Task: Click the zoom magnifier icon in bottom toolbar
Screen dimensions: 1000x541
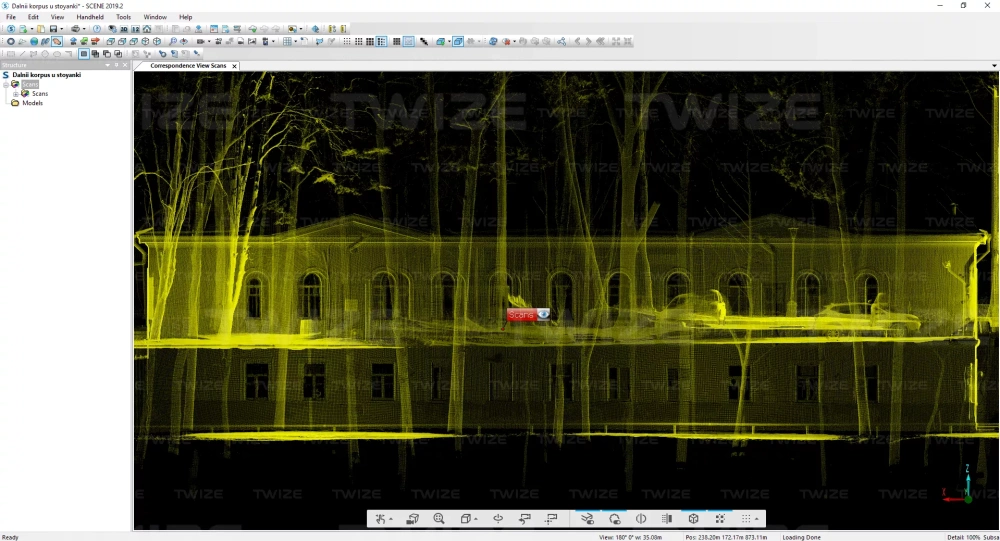Action: click(439, 519)
